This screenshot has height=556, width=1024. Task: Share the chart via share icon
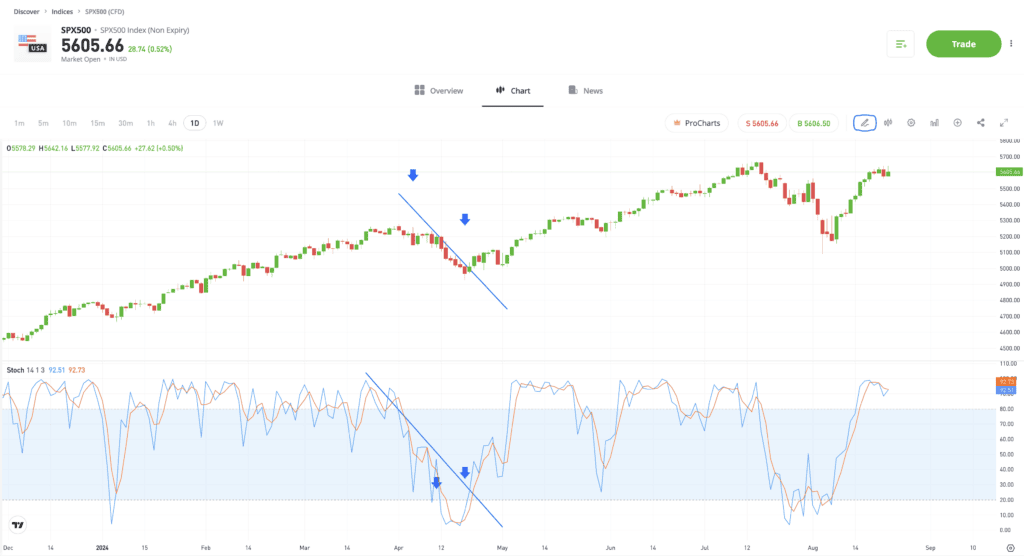point(981,123)
